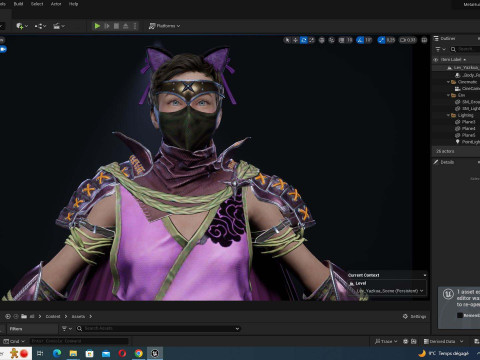
Task: Focus the Enter Console Command field
Action: pyautogui.click(x=79, y=341)
